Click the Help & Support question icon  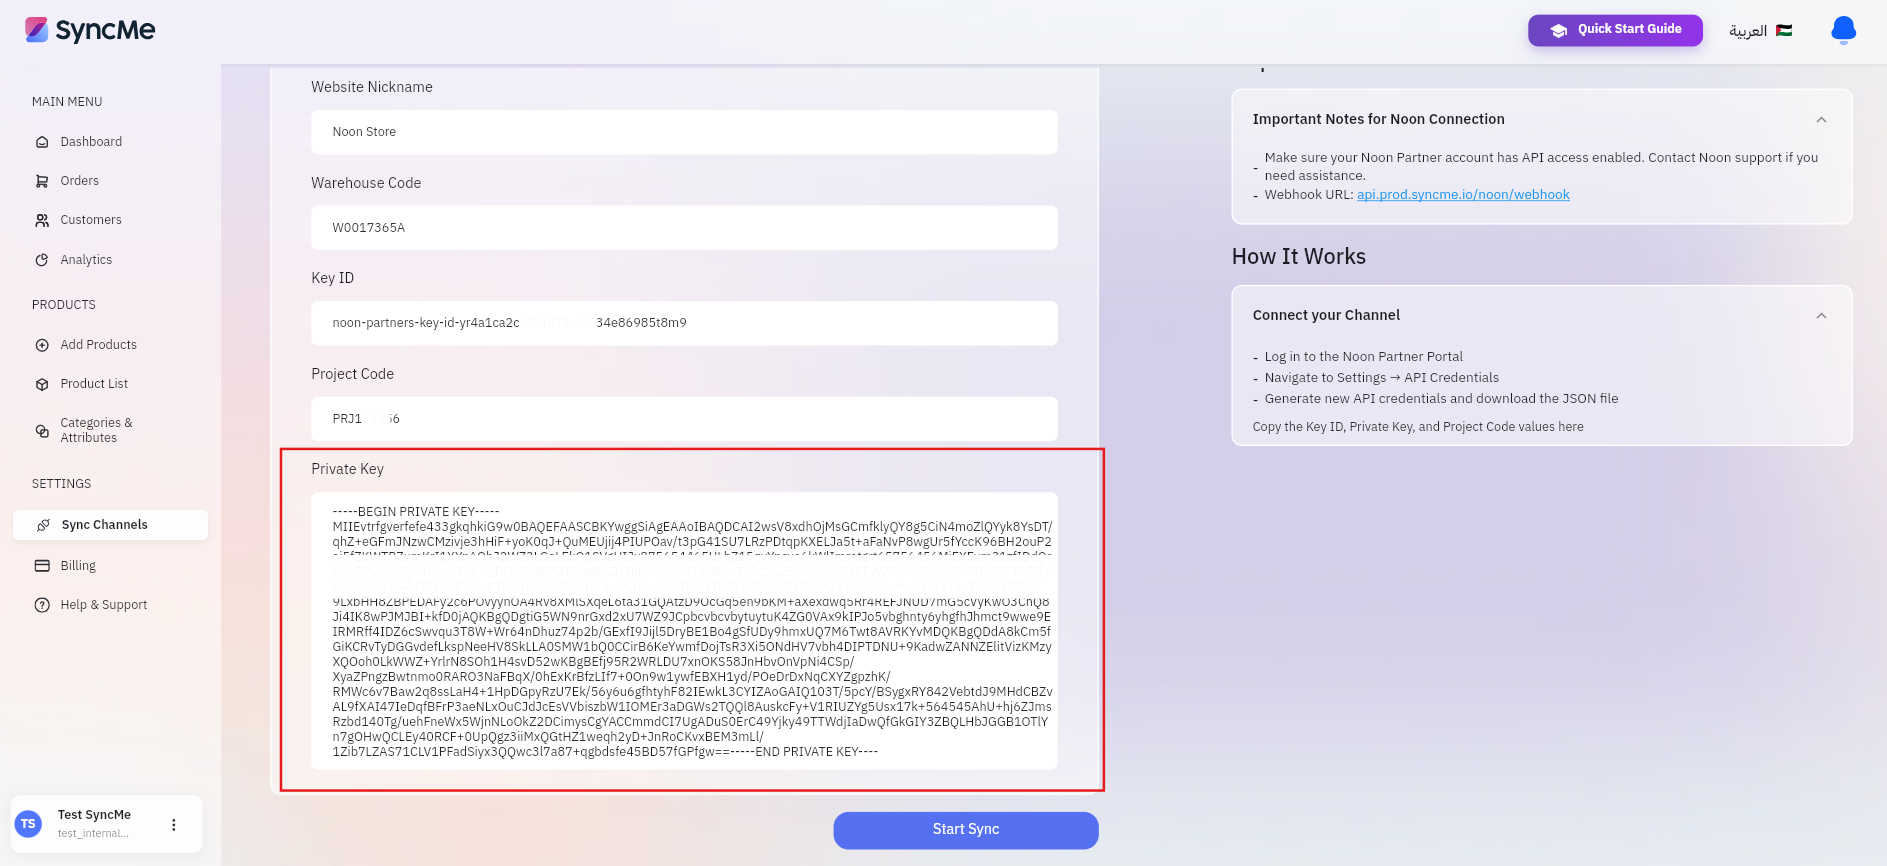pos(42,605)
